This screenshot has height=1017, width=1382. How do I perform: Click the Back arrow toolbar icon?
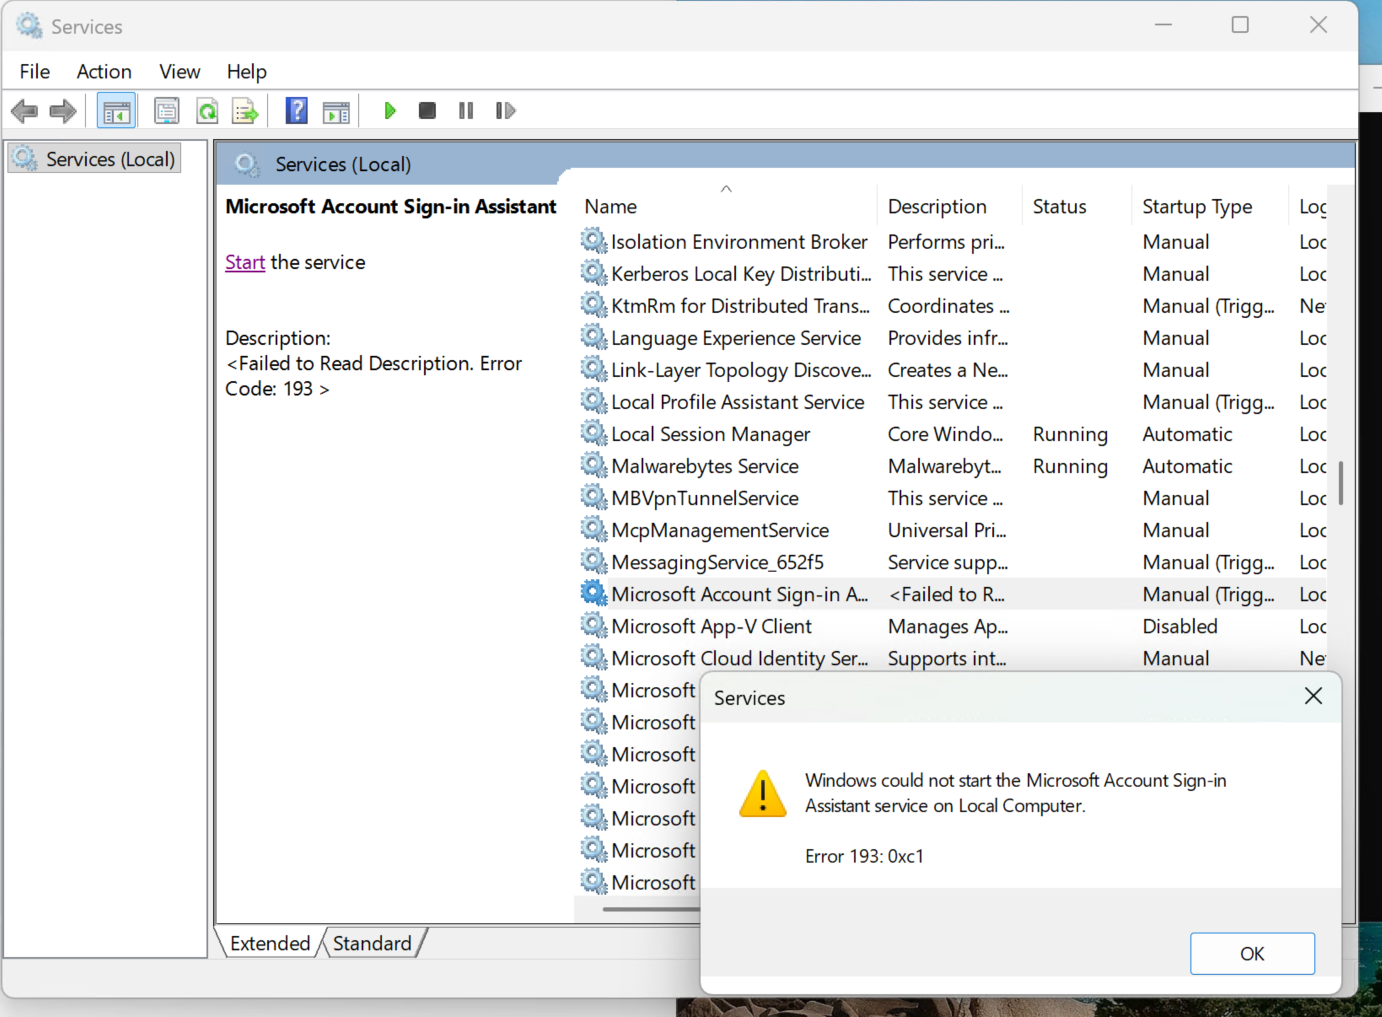25,111
